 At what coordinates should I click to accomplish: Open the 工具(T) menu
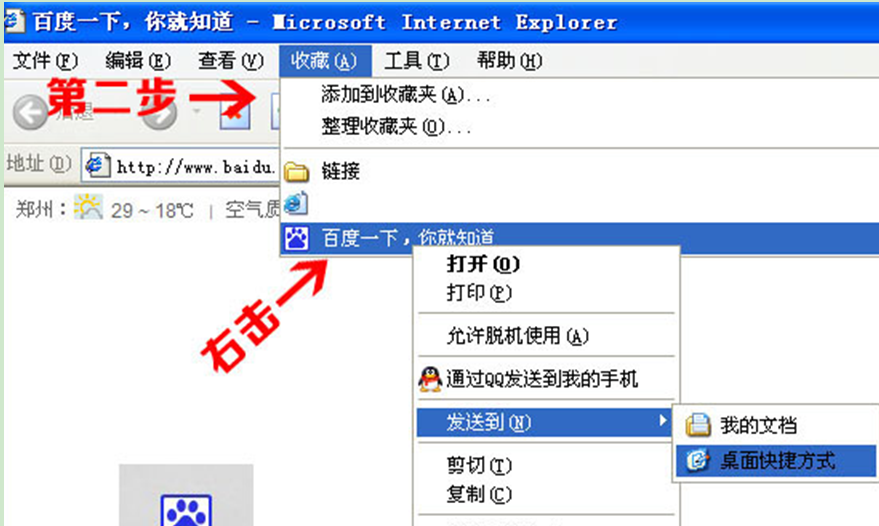click(417, 61)
